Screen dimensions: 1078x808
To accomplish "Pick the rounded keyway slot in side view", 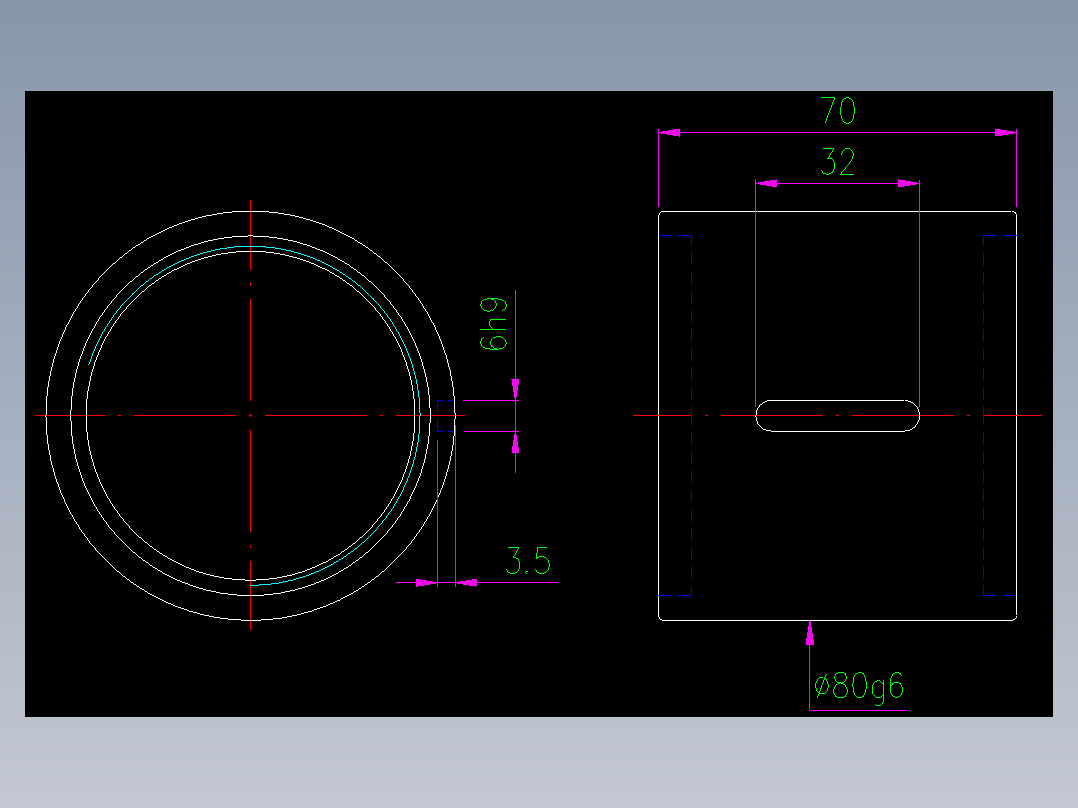I will tap(837, 415).
